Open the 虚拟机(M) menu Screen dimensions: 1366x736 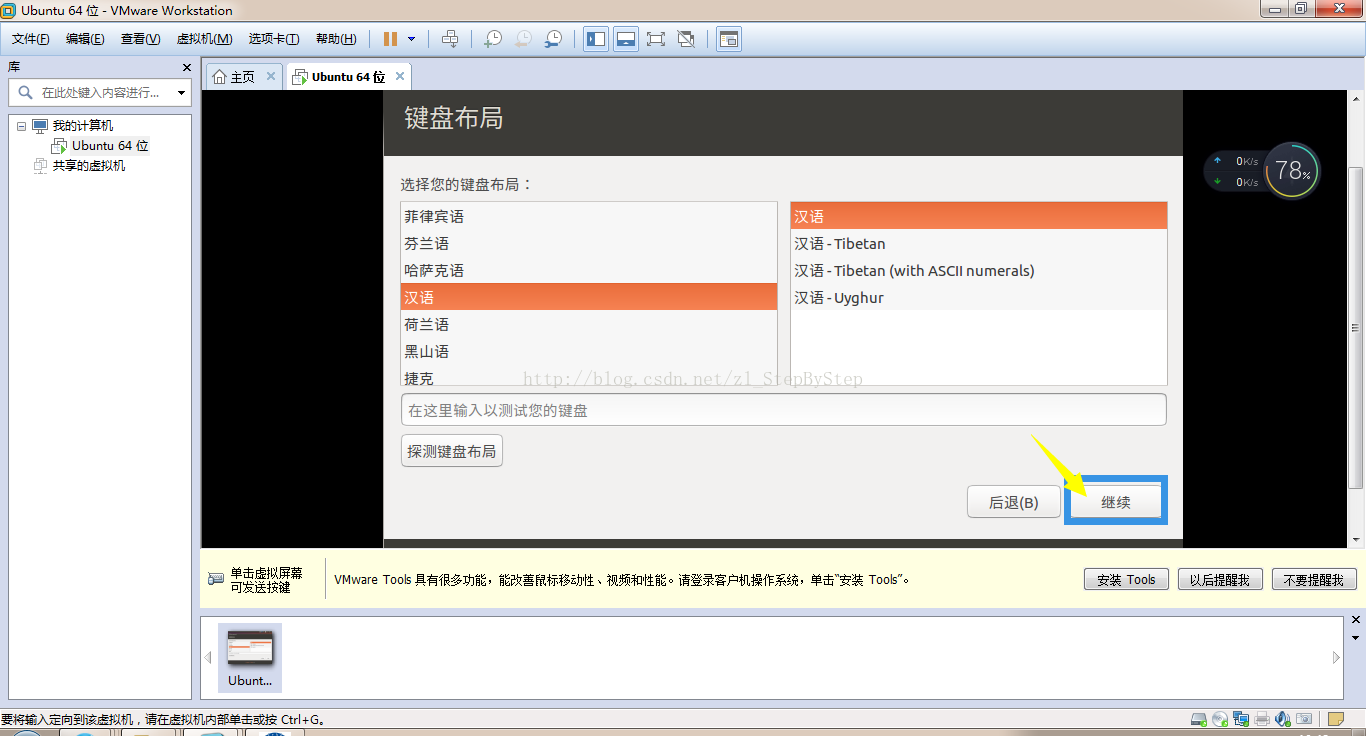(x=204, y=39)
